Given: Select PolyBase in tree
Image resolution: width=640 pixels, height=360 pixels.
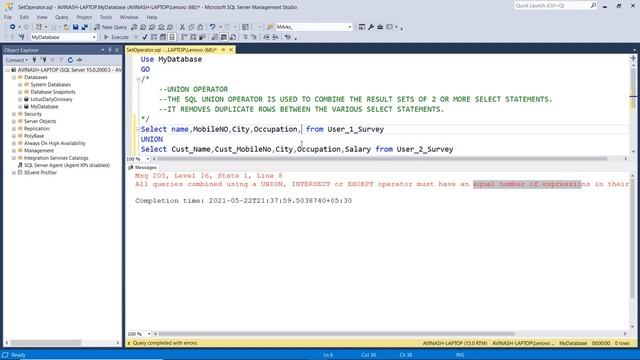Looking at the screenshot, I should pyautogui.click(x=34, y=136).
